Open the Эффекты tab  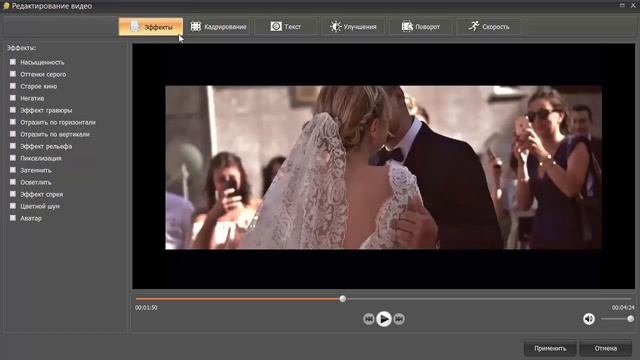[151, 27]
